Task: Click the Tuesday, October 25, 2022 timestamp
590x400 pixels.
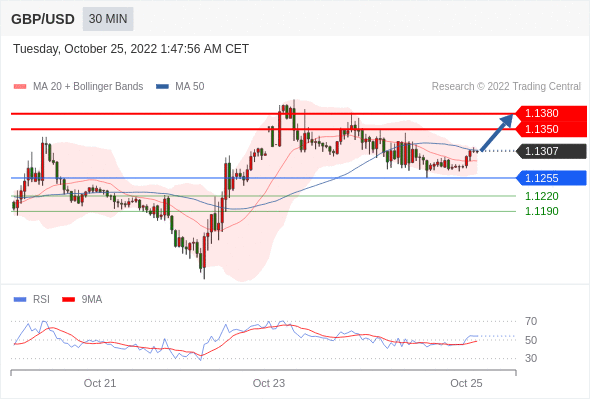Action: point(131,49)
